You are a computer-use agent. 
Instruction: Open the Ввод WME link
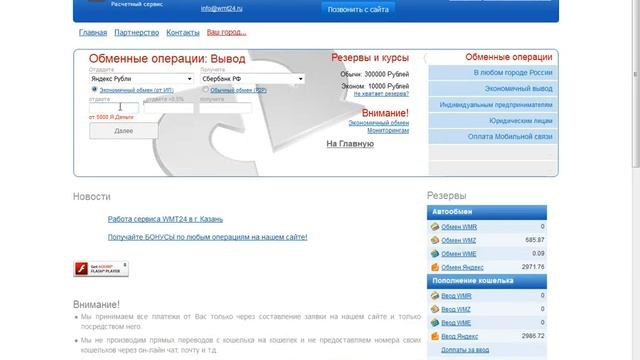click(x=456, y=323)
